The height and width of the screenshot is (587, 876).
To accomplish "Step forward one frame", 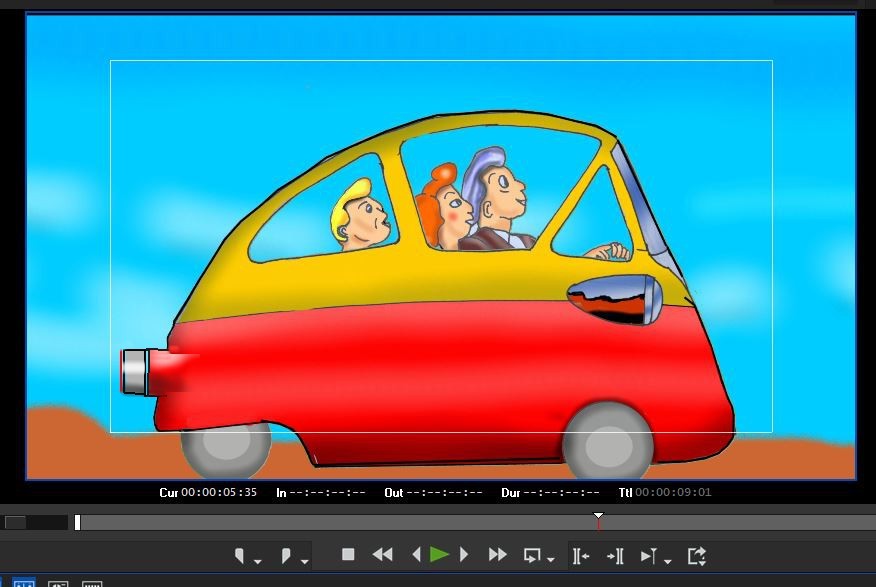I will click(463, 554).
